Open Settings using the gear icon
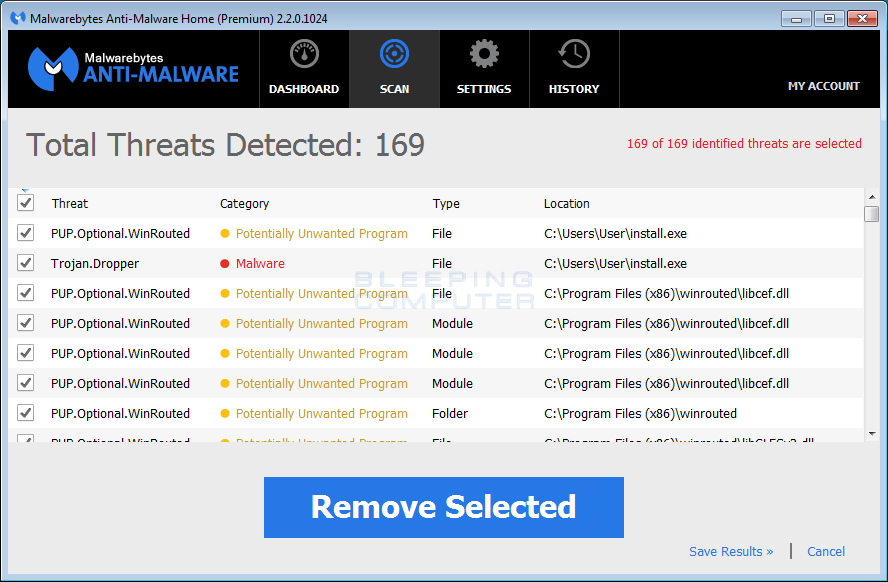888x582 pixels. (x=483, y=53)
